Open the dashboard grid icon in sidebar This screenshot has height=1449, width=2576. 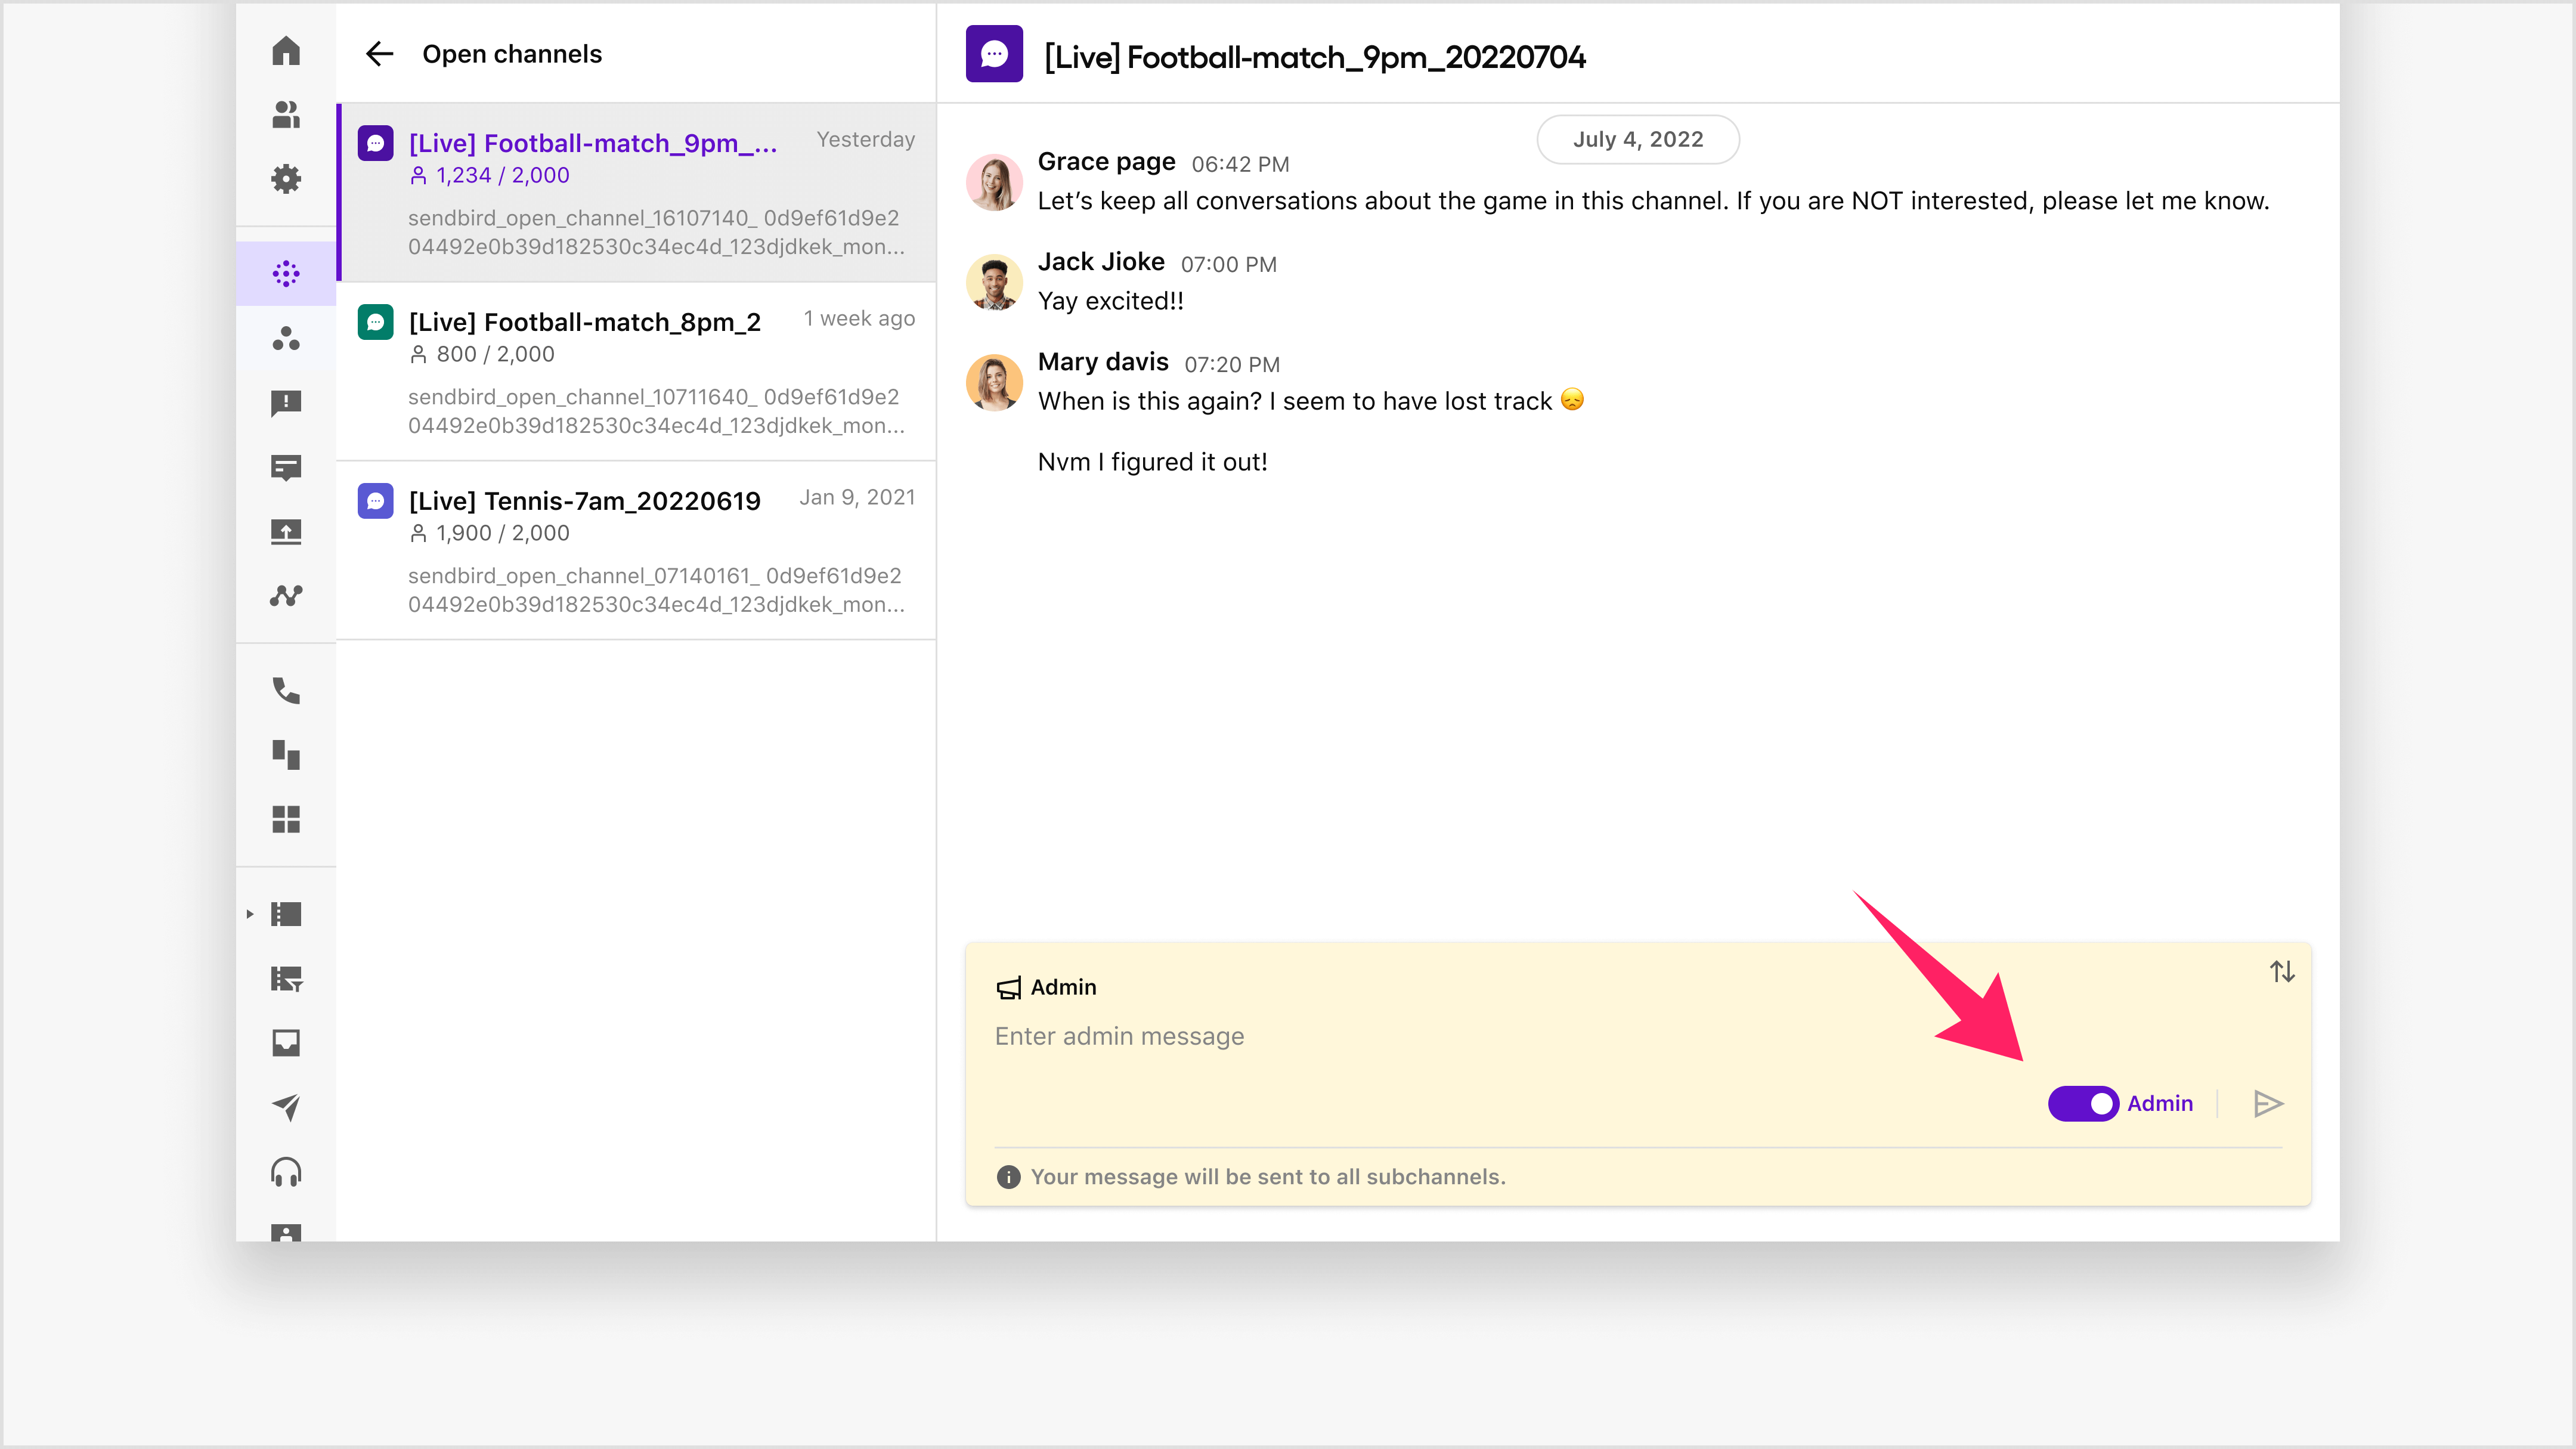(x=286, y=819)
